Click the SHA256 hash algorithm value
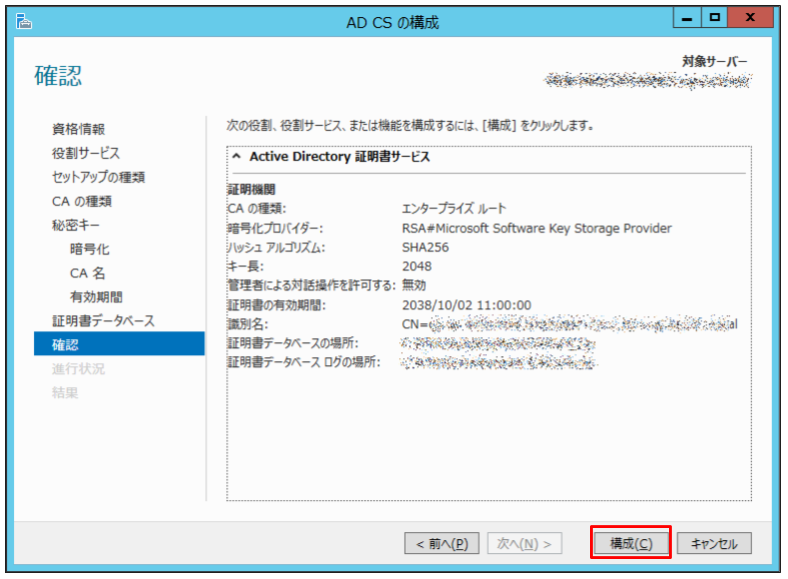Image resolution: width=788 pixels, height=579 pixels. point(425,247)
